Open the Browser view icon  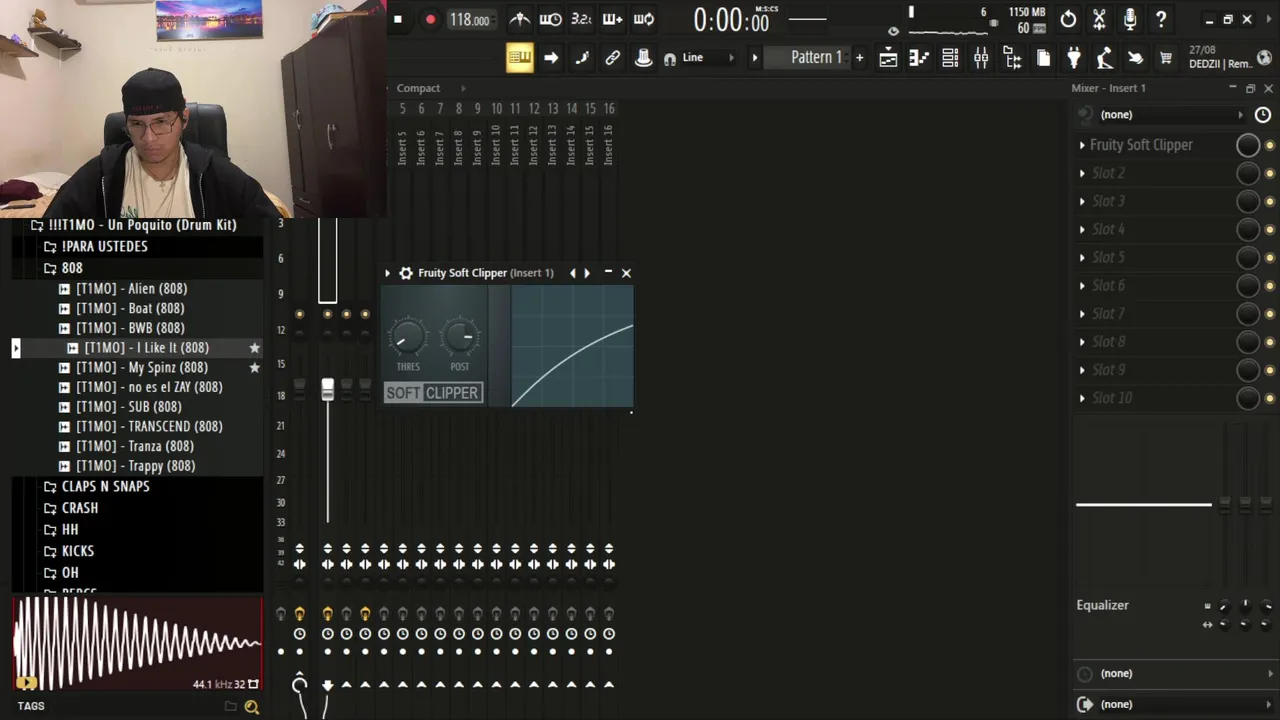click(1012, 59)
